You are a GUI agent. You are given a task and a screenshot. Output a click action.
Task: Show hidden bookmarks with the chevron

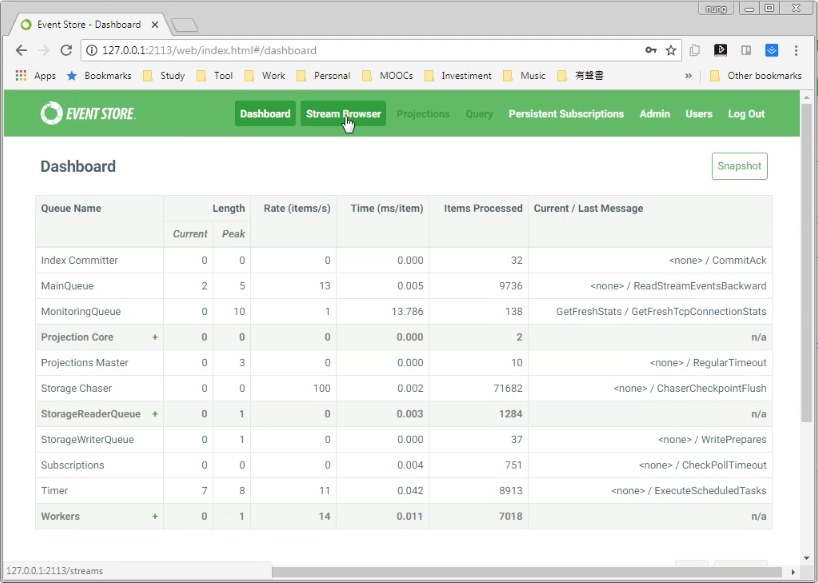point(688,76)
